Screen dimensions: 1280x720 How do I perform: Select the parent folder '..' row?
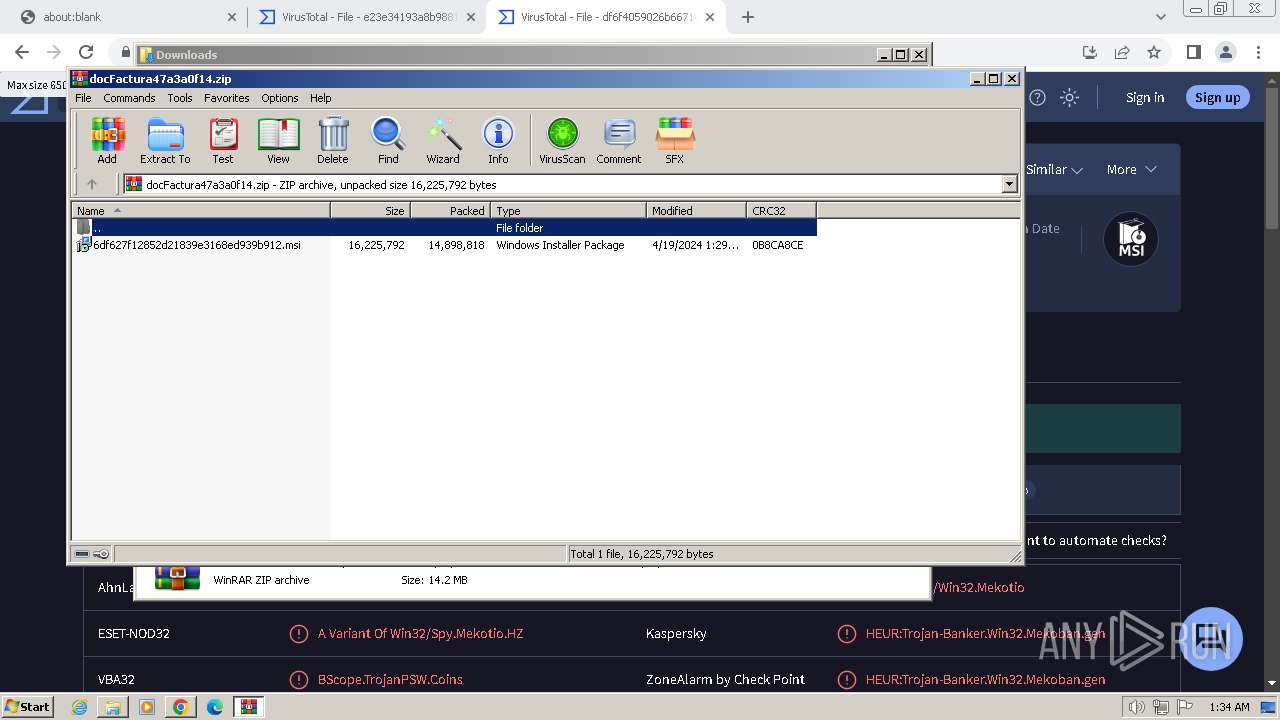[445, 228]
